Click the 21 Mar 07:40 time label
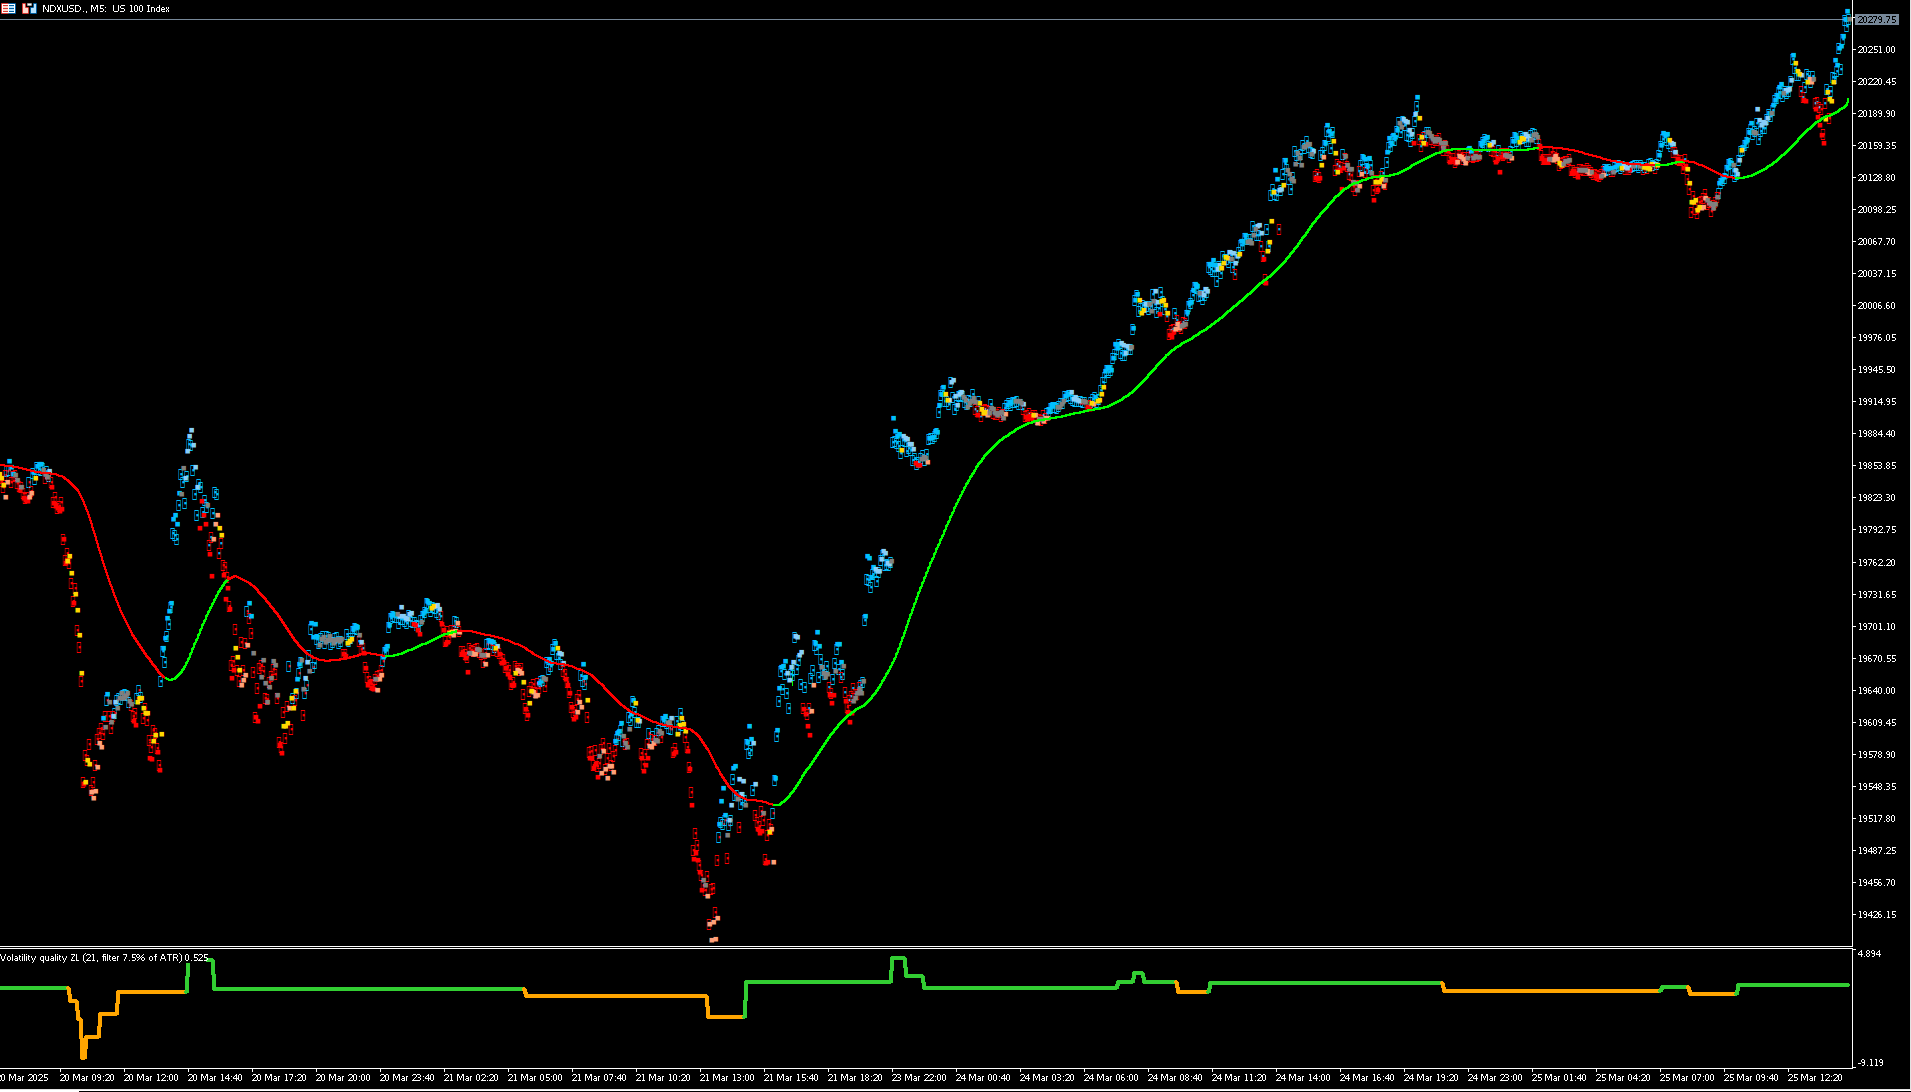The width and height of the screenshot is (1911, 1092). 599,1078
